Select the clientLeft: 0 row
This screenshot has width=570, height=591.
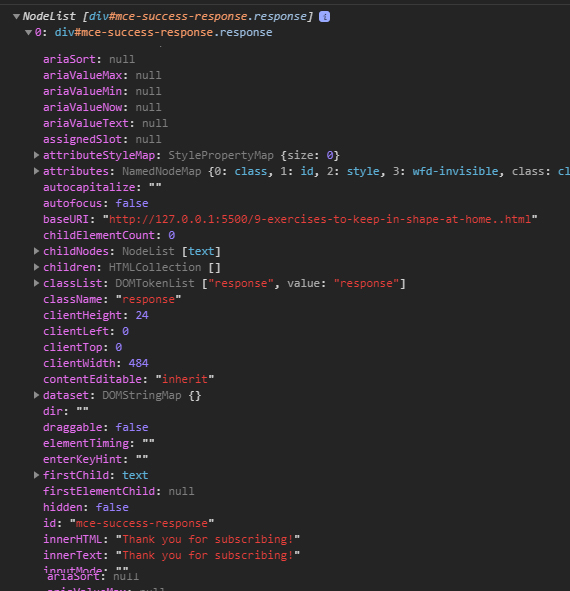pos(86,331)
